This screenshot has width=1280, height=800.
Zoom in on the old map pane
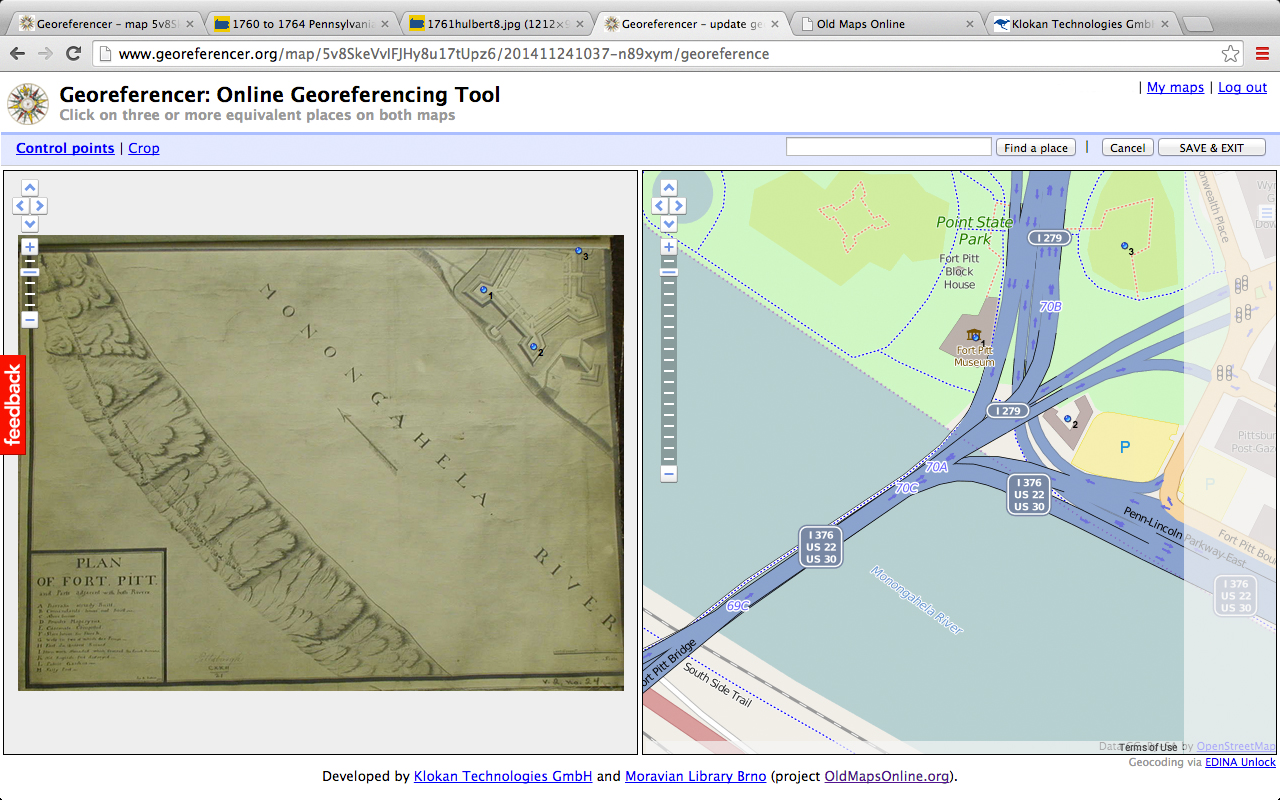pos(30,247)
